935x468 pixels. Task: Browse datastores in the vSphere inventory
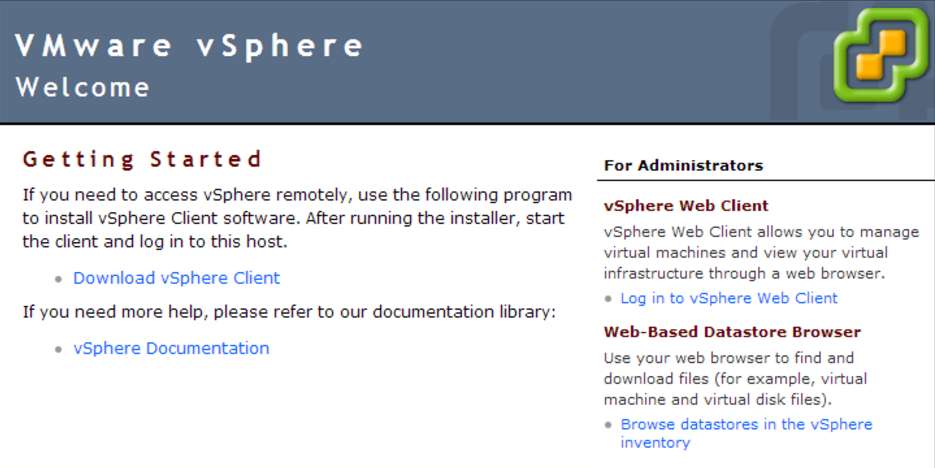pos(746,425)
